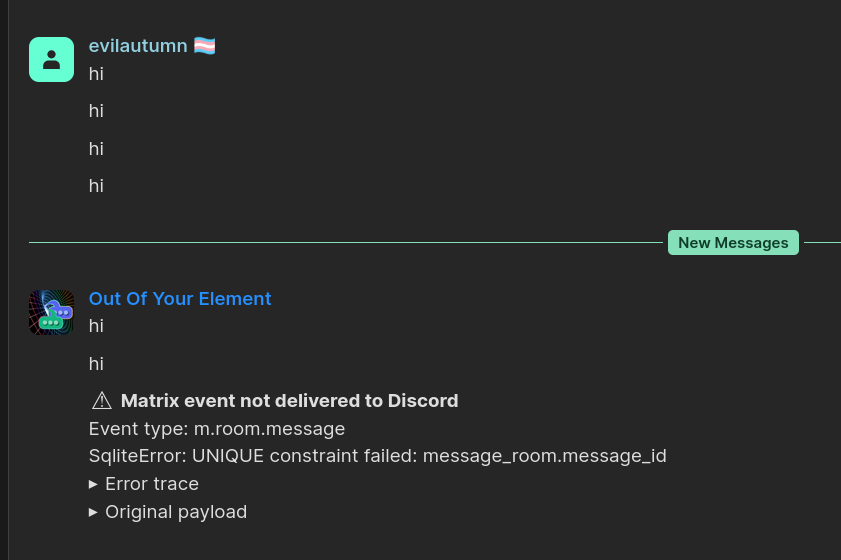Click the New Messages badge
841x560 pixels.
coord(733,243)
